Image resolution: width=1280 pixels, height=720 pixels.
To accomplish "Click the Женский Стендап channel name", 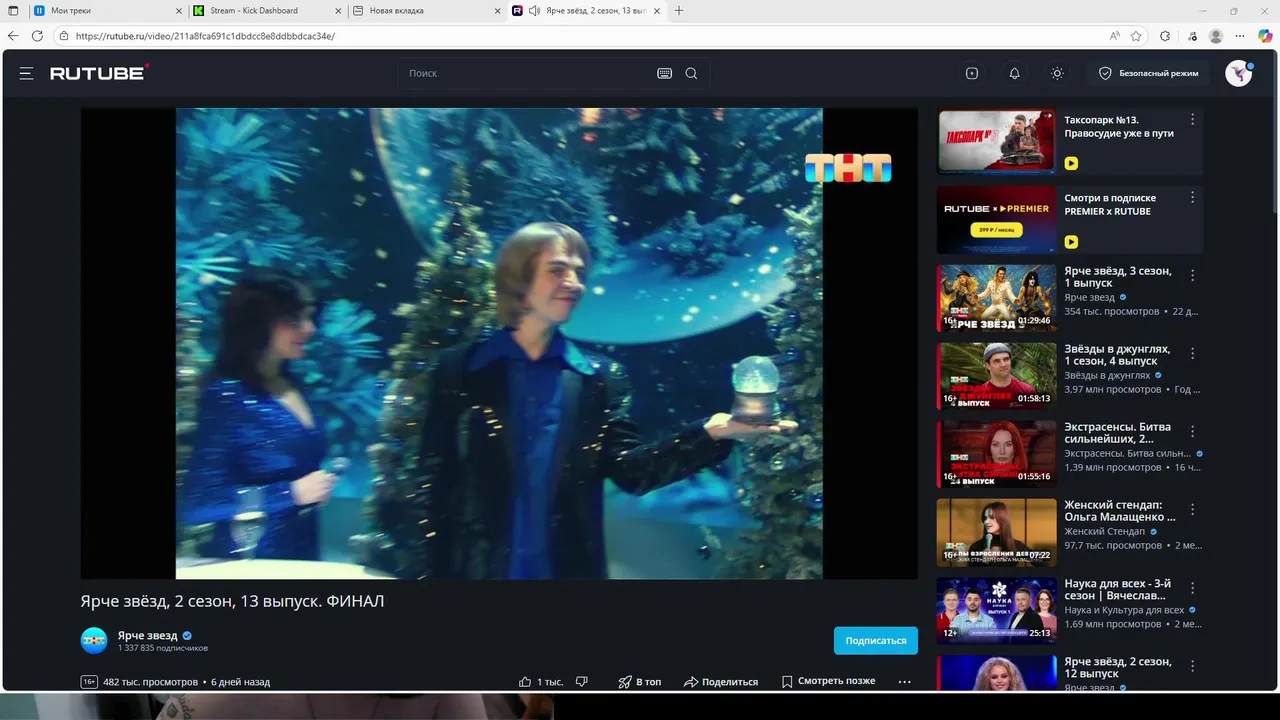I will 1104,531.
